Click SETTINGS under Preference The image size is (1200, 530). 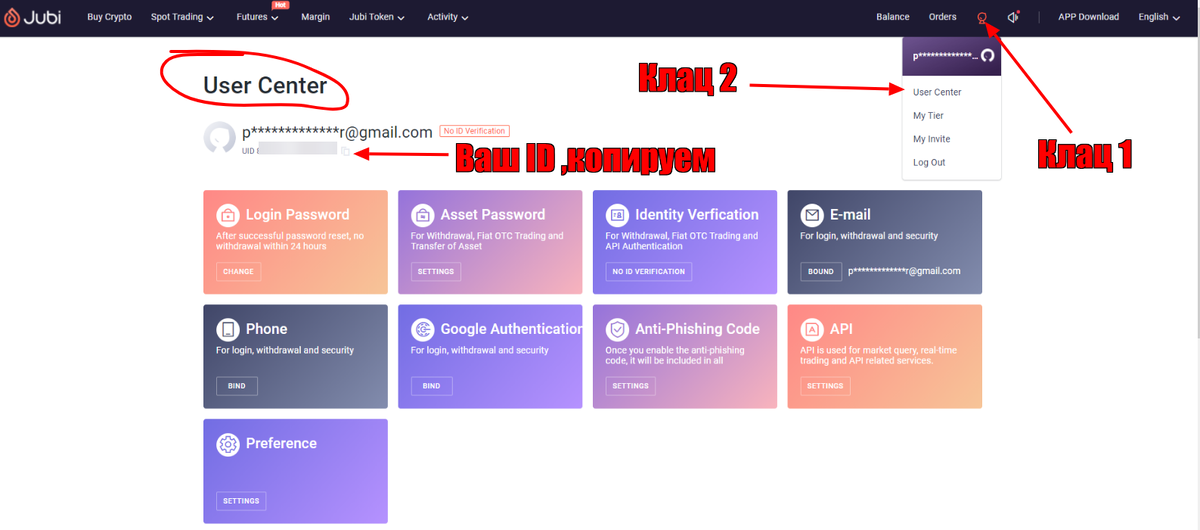point(241,501)
